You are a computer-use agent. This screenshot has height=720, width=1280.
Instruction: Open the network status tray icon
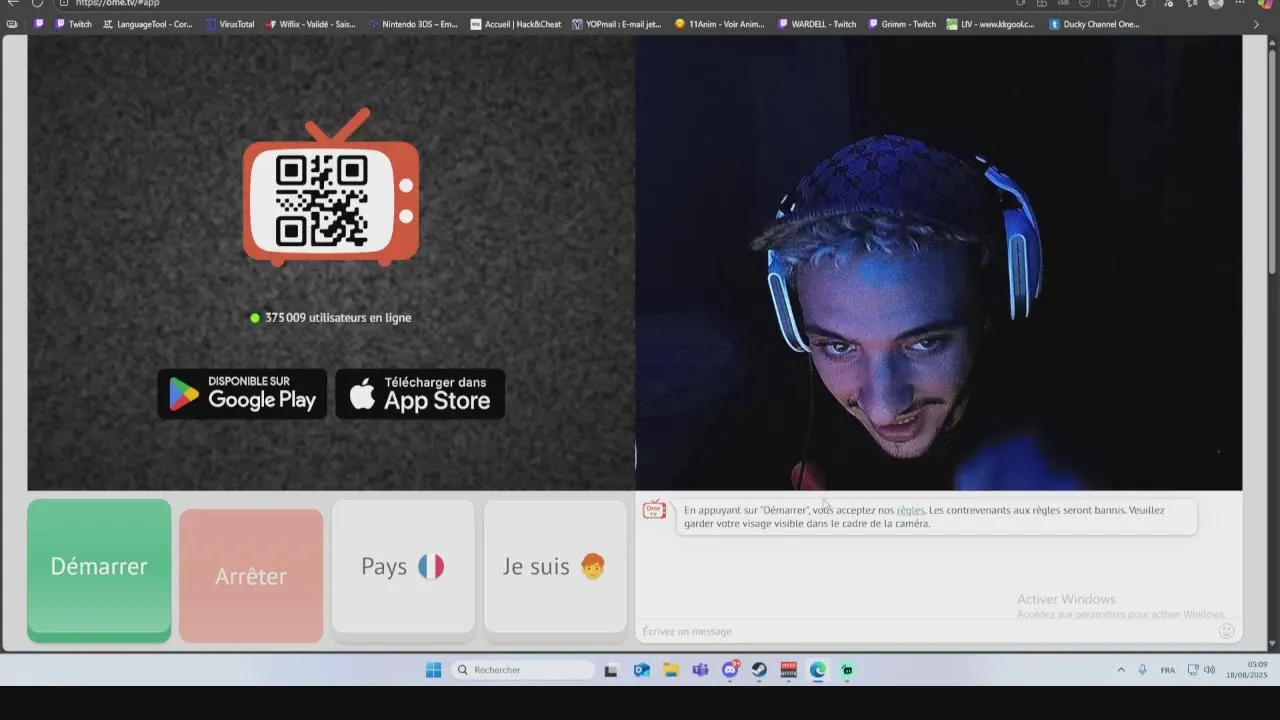click(1193, 670)
